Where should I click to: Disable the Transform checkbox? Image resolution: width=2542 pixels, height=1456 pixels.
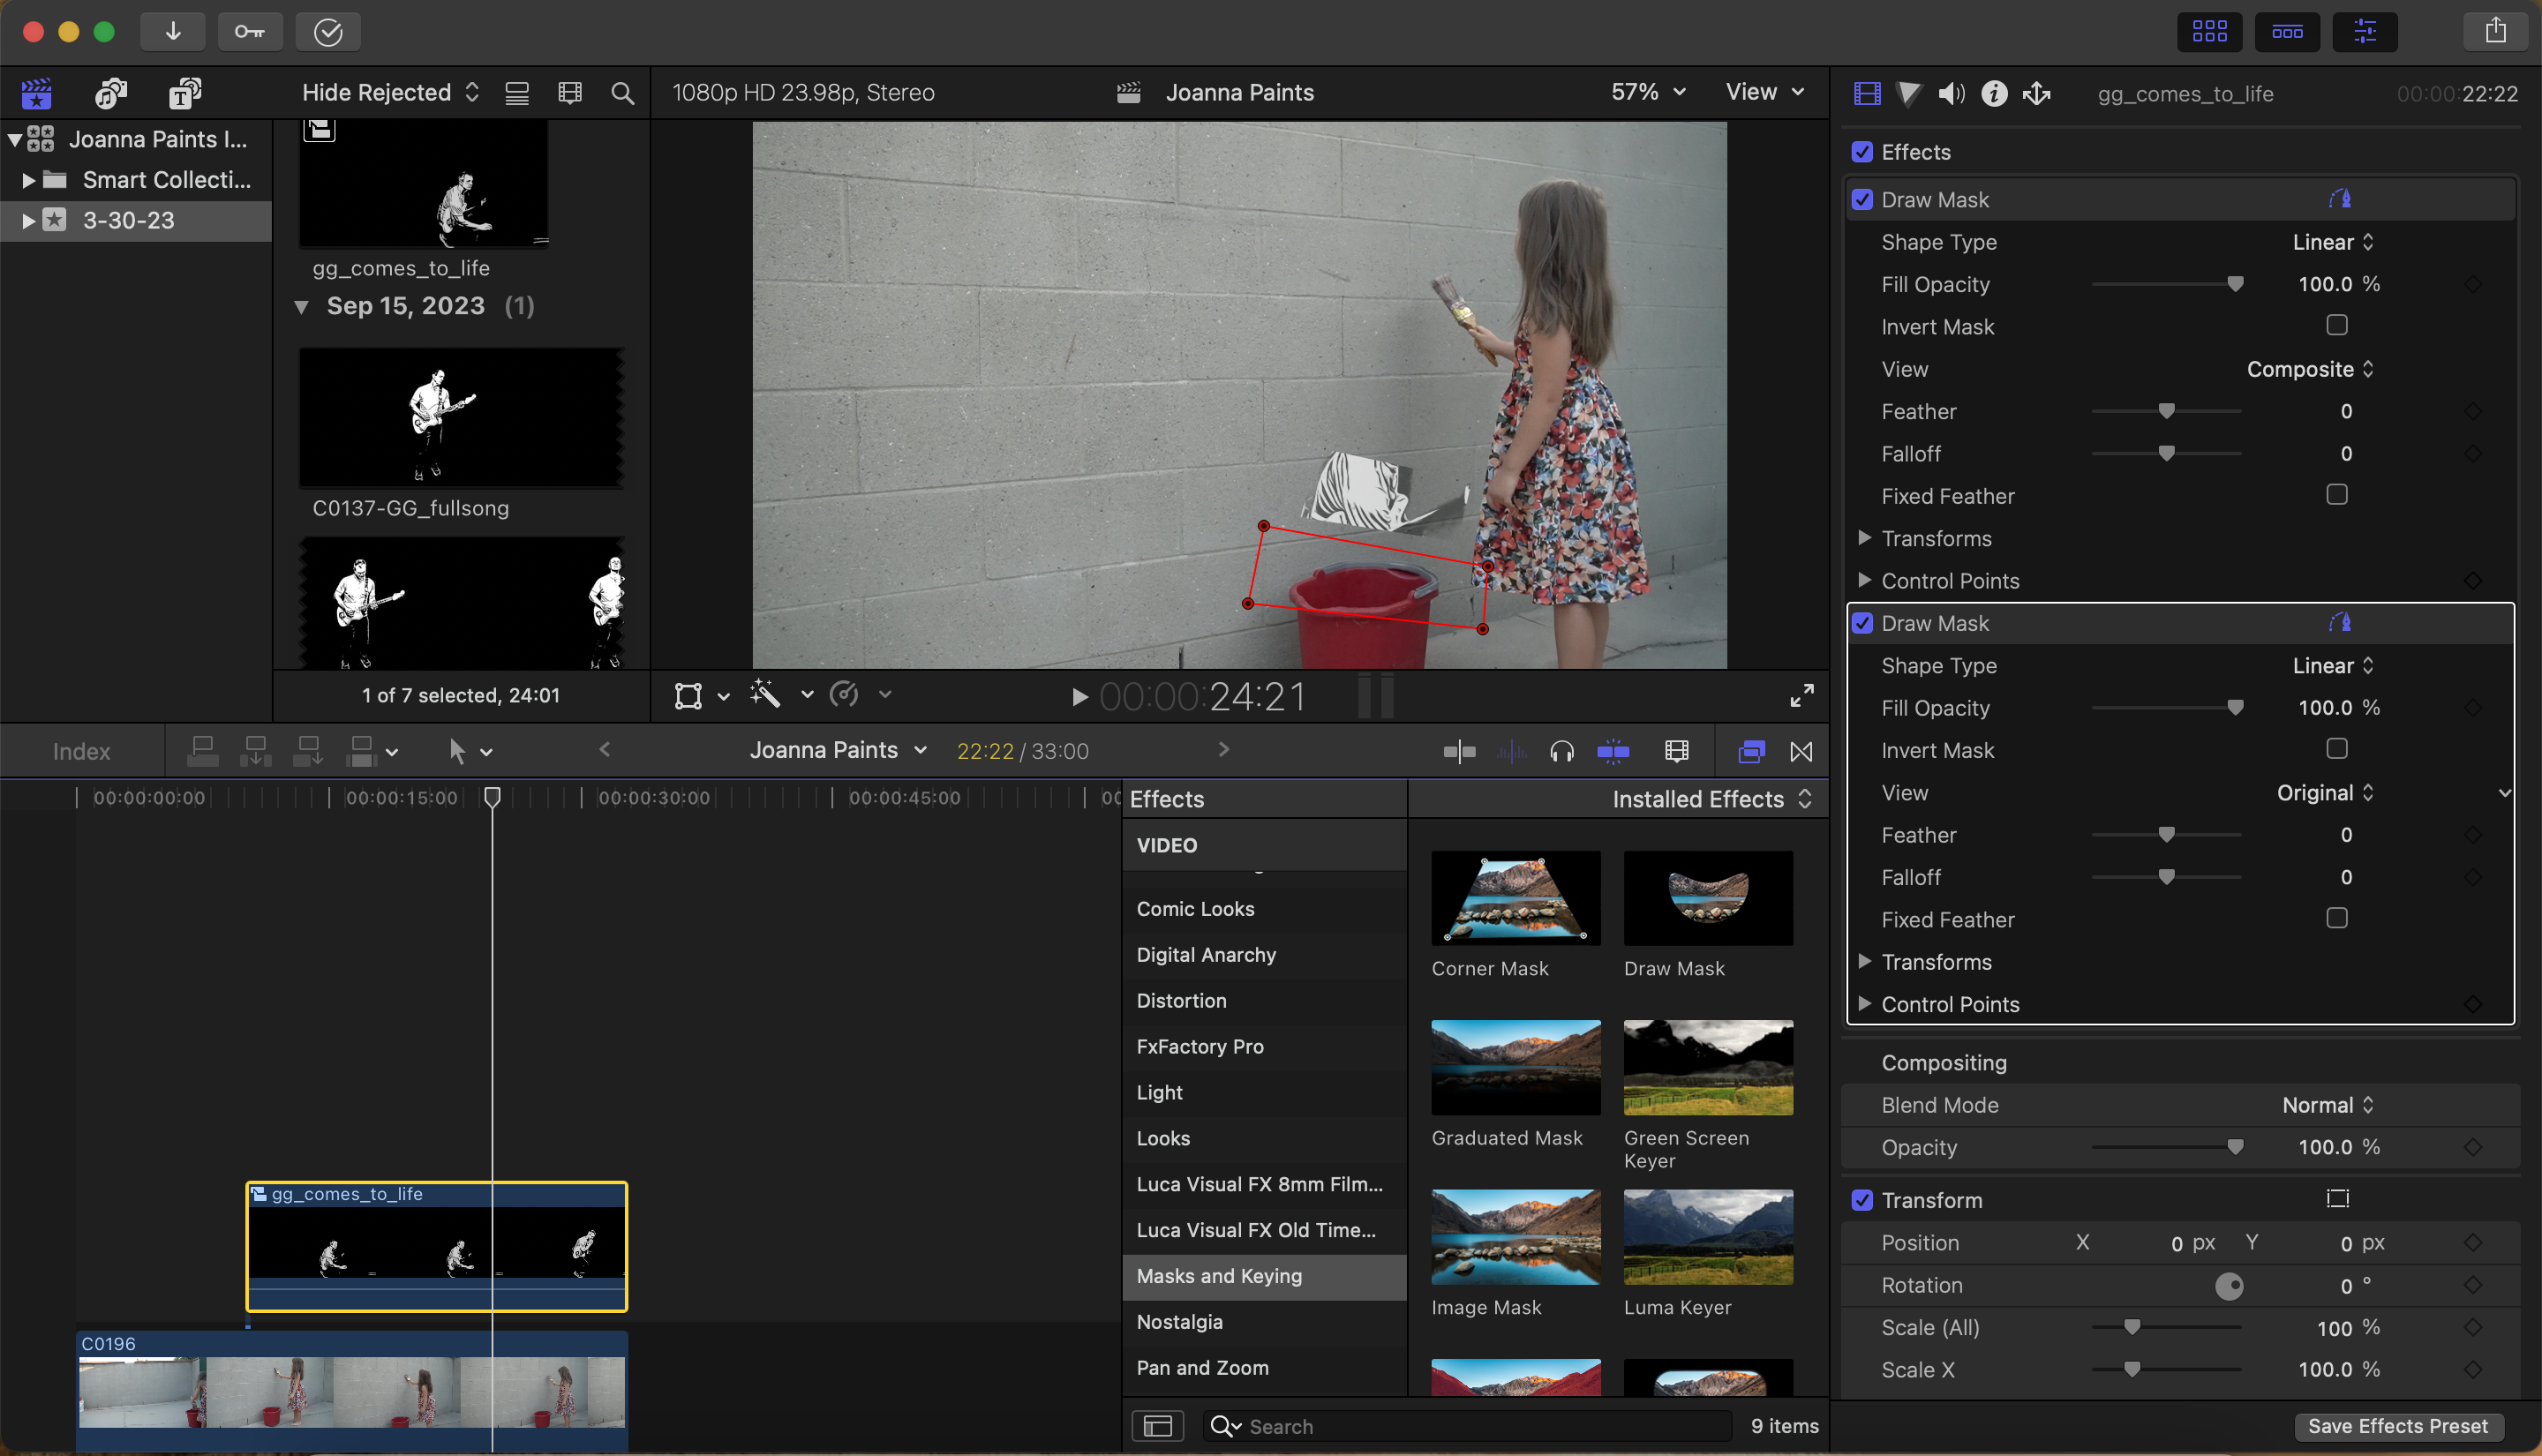pos(1862,1199)
